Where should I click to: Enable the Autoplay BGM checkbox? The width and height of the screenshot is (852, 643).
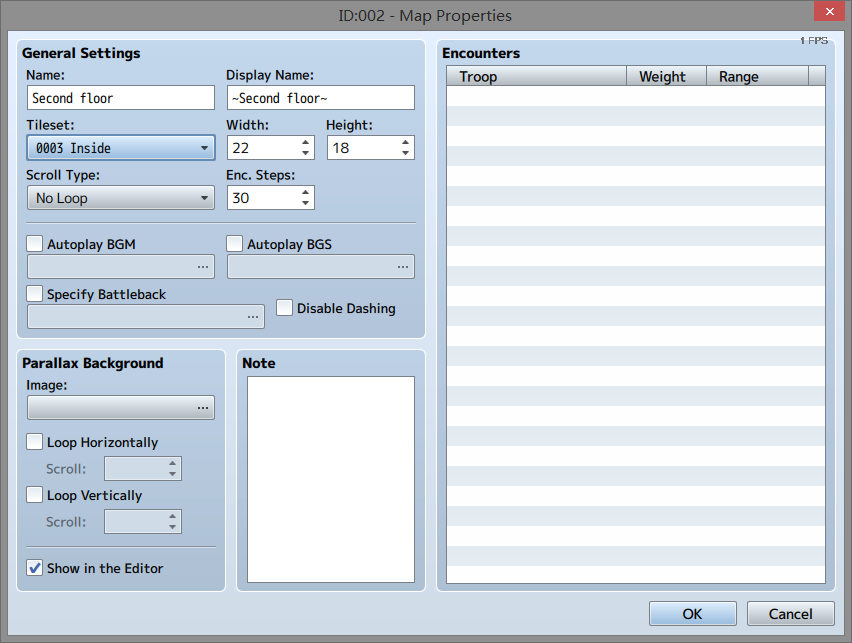pyautogui.click(x=35, y=244)
